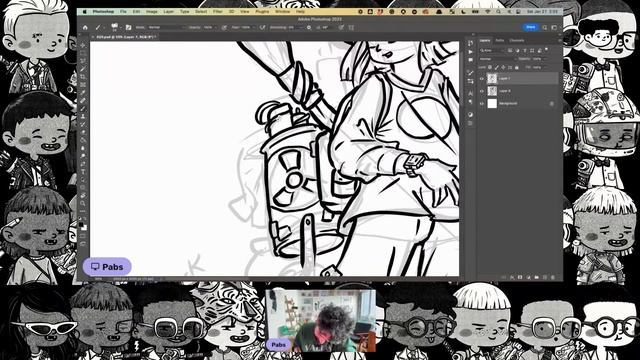Screen dimensions: 640x360
Task: Hide the top selected layer via eye icon
Action: pos(482,78)
